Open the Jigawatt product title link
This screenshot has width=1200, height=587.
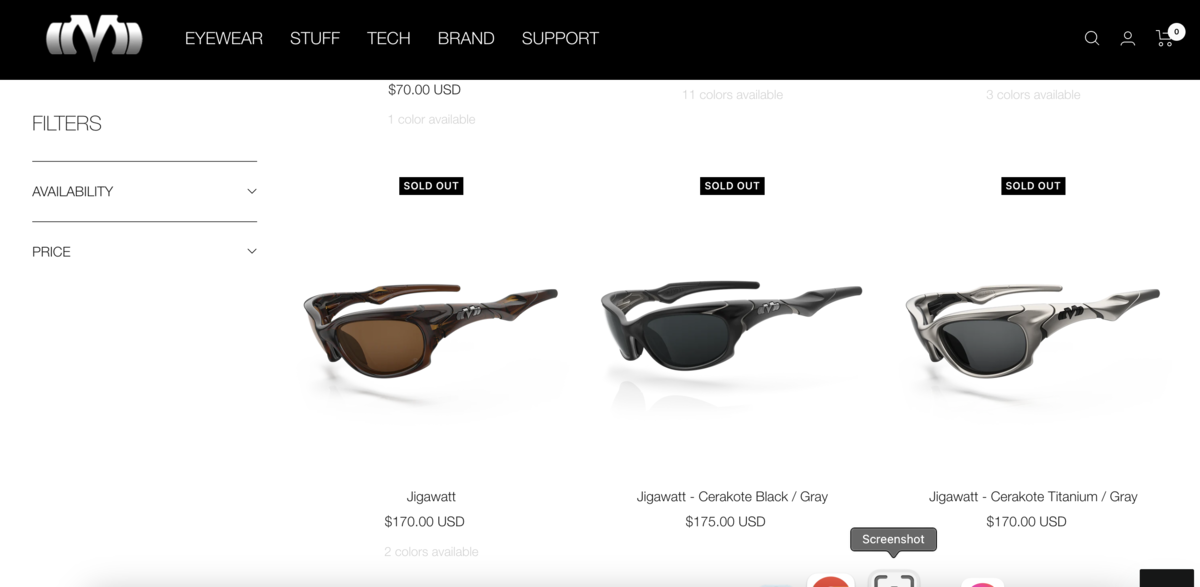(431, 496)
